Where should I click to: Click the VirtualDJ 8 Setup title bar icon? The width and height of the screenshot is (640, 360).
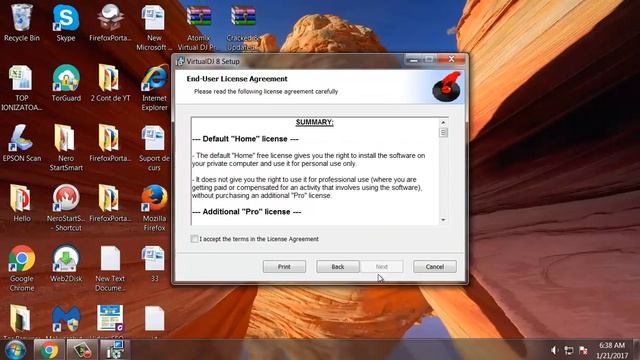[x=180, y=61]
